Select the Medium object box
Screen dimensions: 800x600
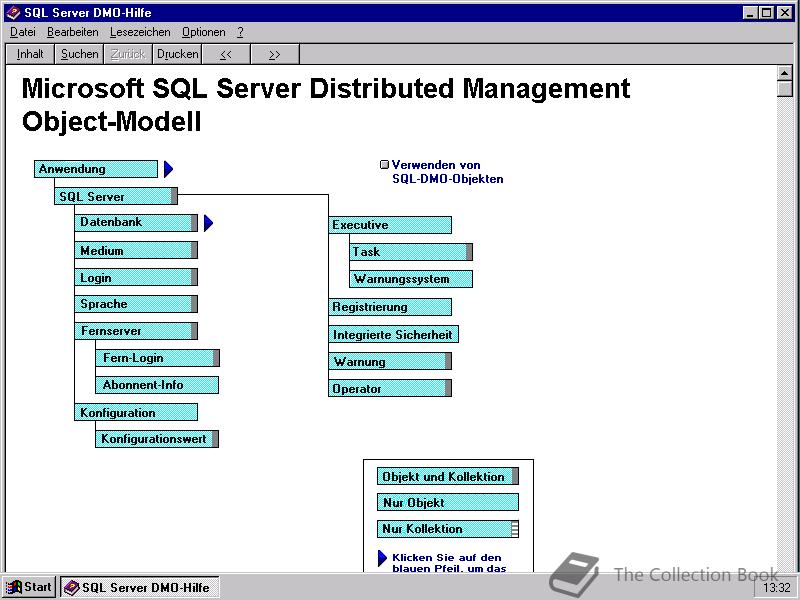(136, 251)
